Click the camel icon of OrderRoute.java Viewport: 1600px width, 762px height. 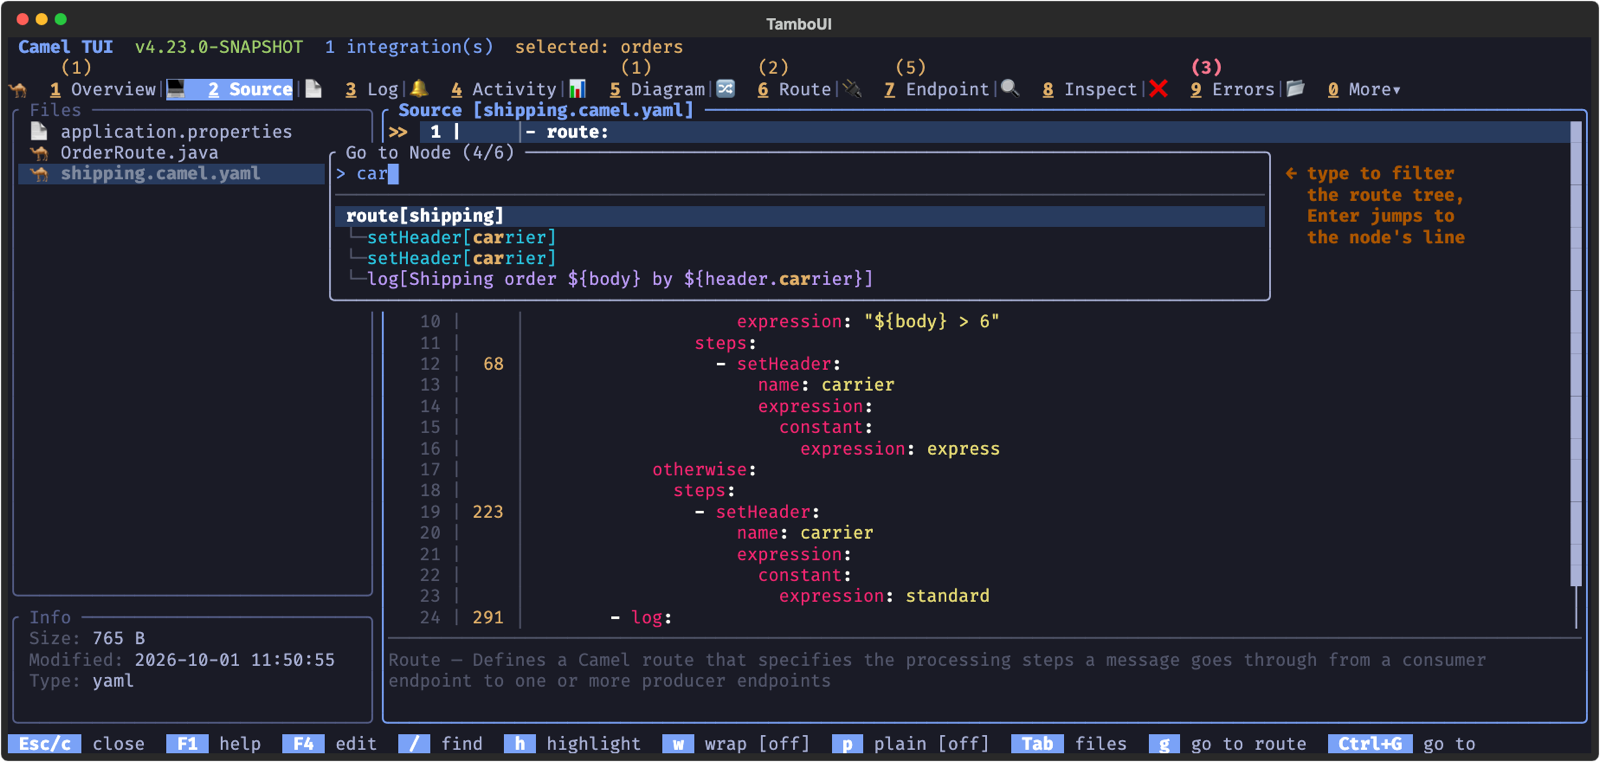click(39, 153)
